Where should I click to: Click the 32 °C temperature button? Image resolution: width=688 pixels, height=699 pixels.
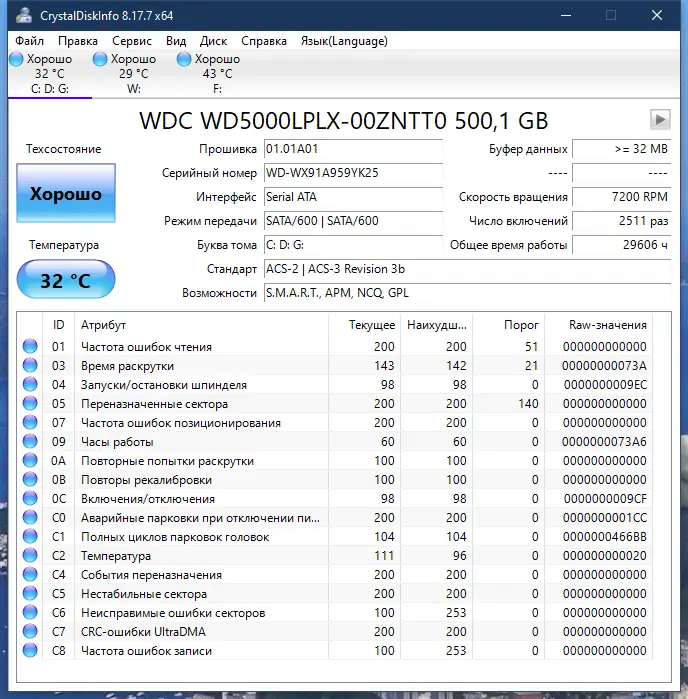(x=66, y=280)
